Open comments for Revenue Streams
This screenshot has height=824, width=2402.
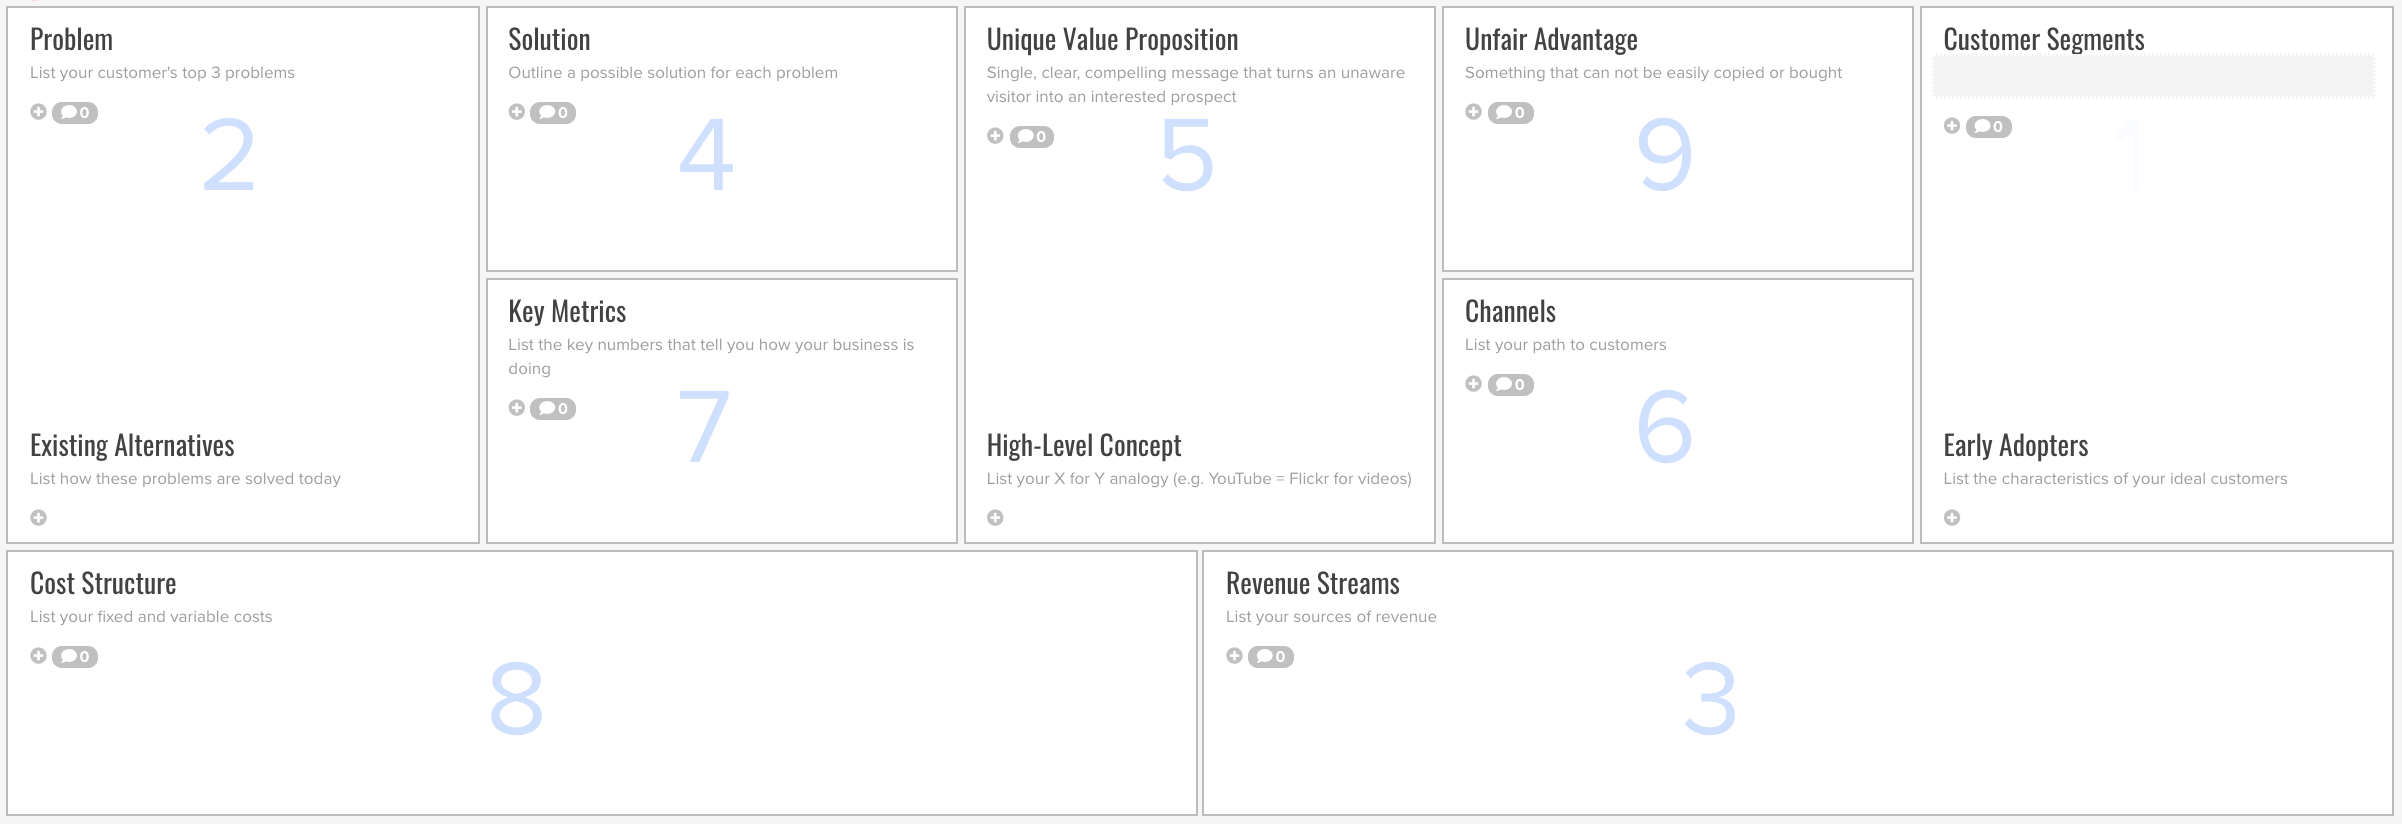(x=1271, y=657)
